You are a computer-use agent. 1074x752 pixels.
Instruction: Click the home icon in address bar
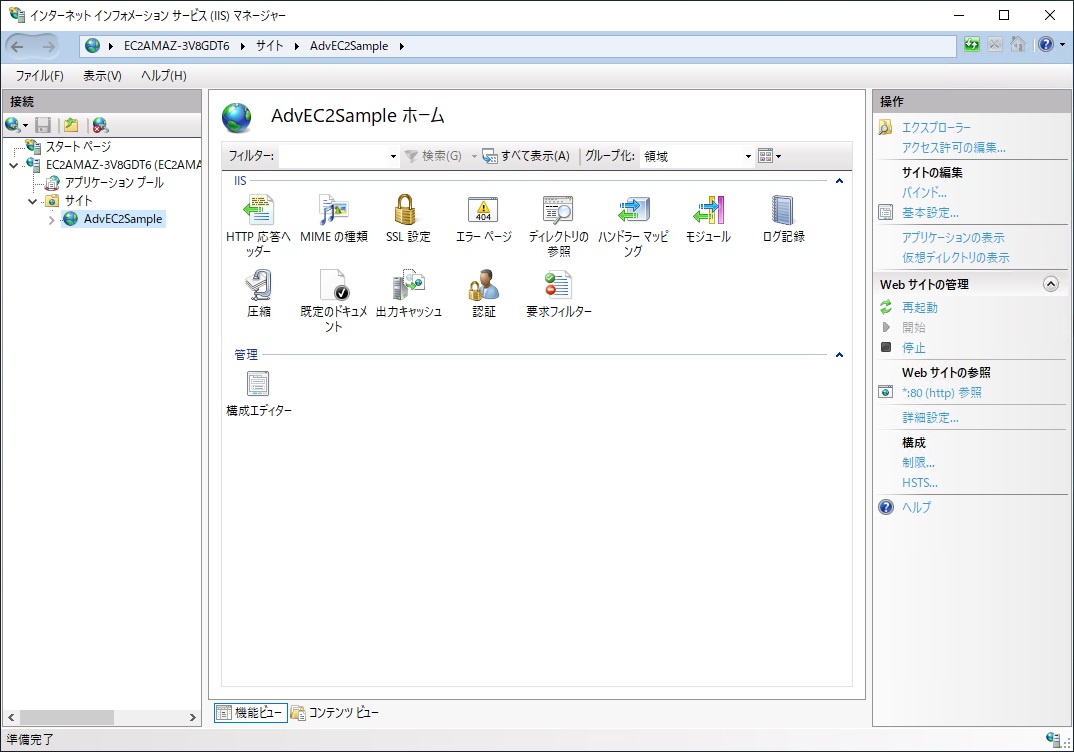pos(1018,45)
